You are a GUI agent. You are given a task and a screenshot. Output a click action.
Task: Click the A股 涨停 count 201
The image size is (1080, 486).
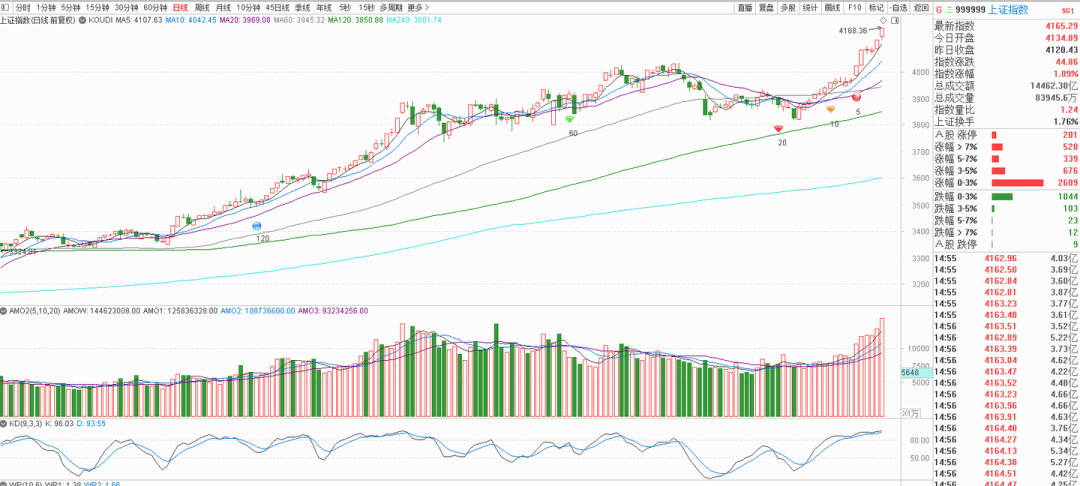point(1070,134)
